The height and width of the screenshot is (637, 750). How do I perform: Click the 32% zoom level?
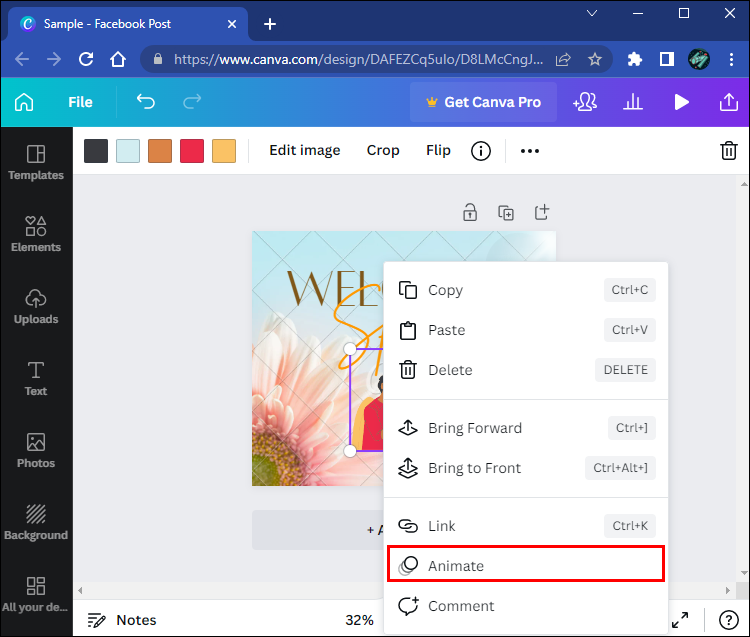tap(359, 620)
